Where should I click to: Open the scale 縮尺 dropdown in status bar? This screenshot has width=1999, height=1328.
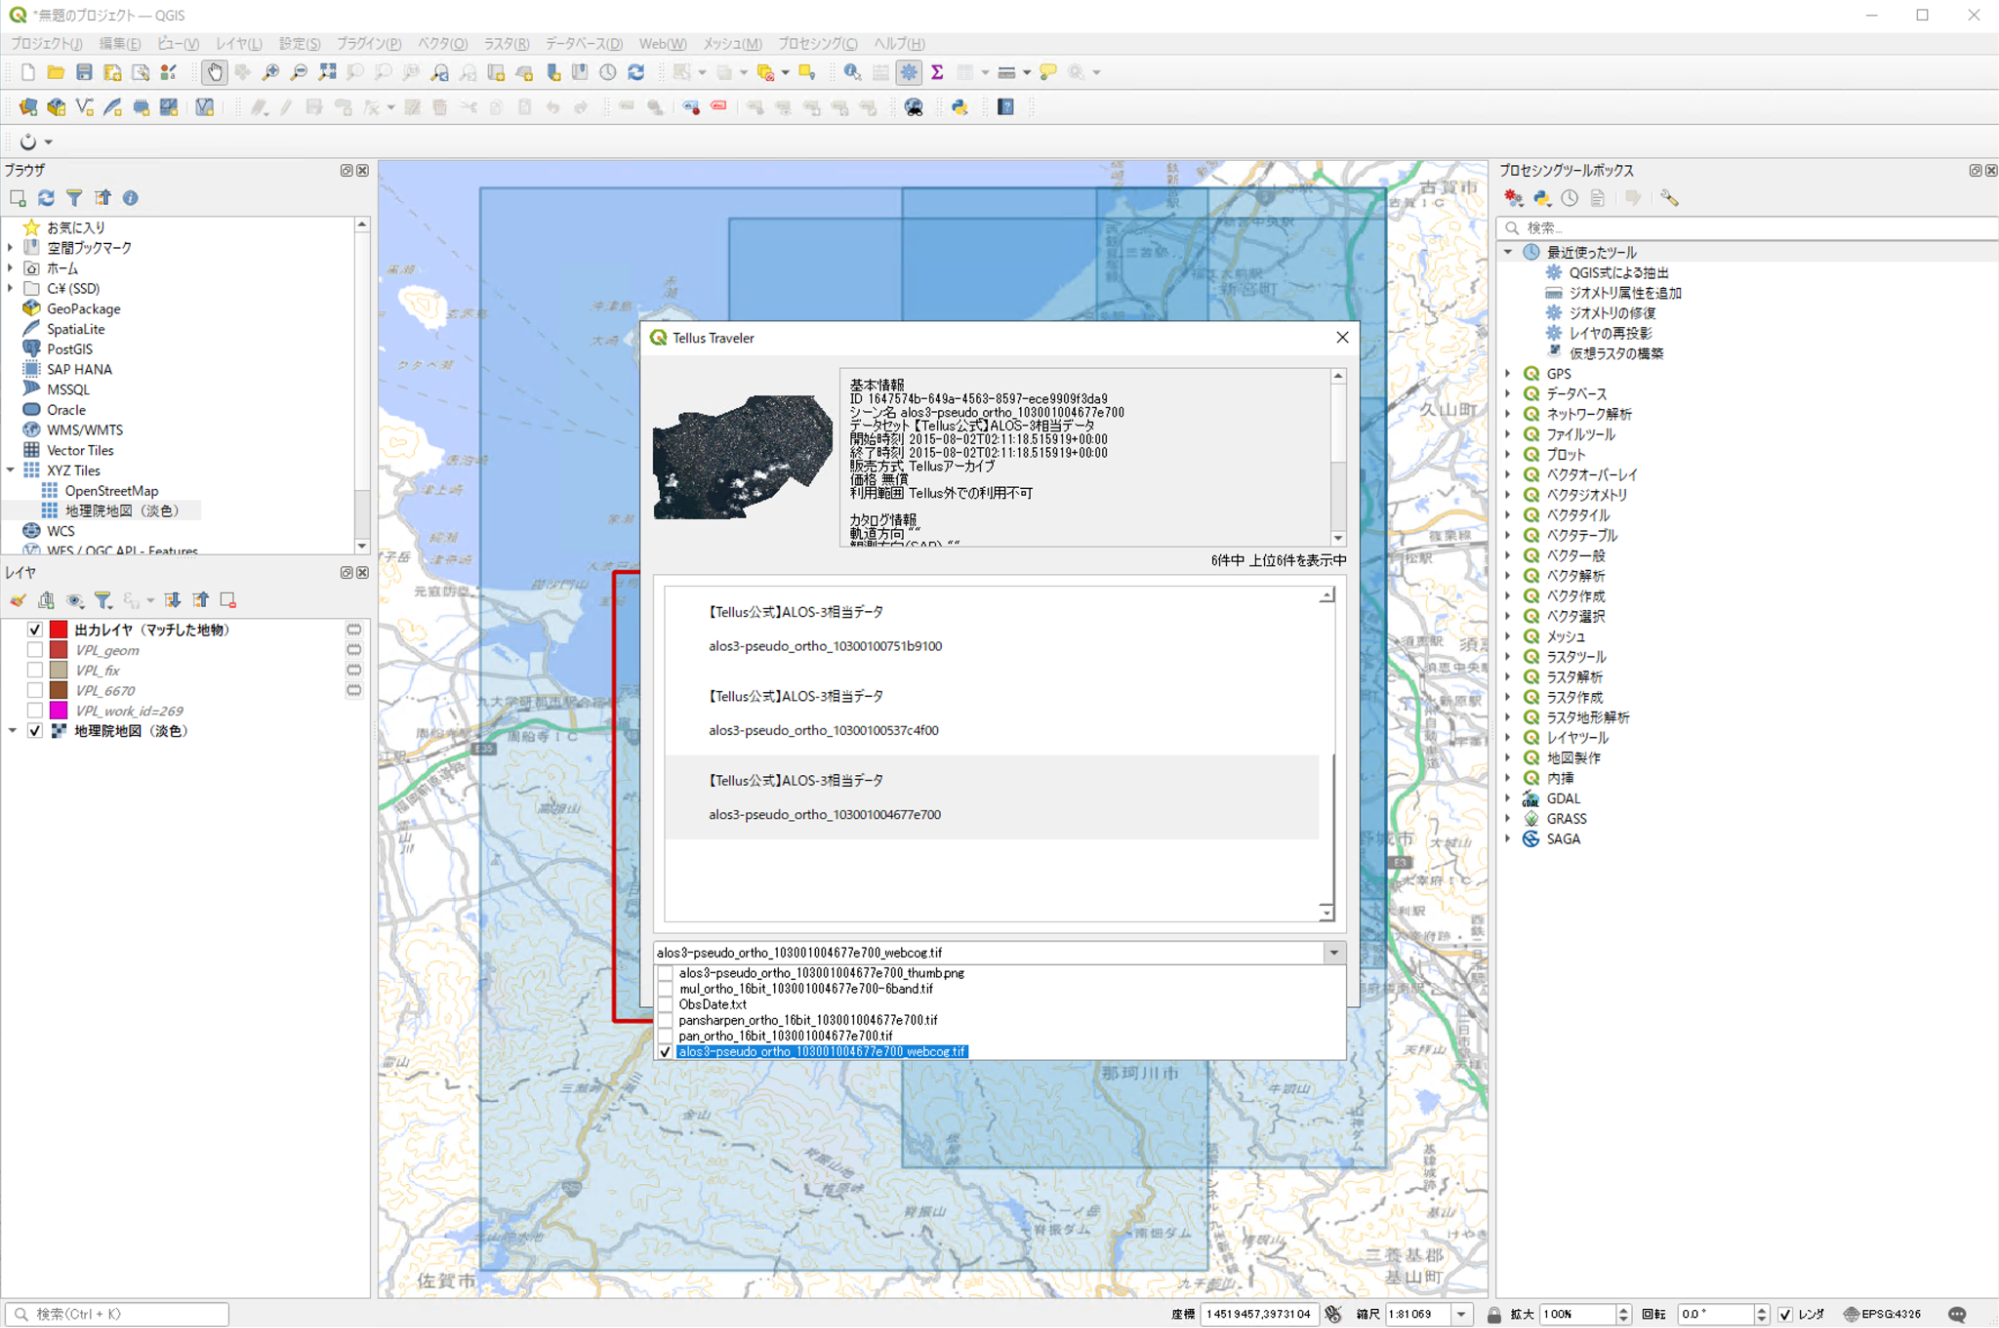1462,1314
